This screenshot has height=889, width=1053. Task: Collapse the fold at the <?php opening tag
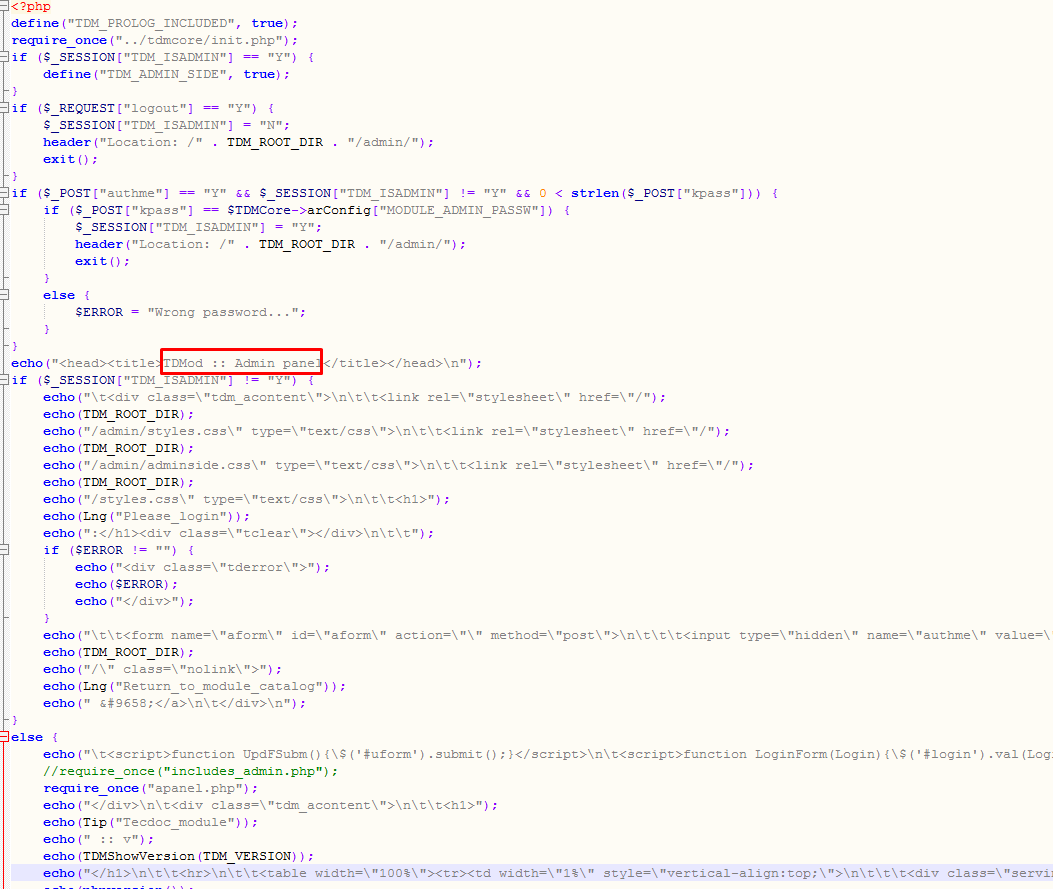(x=3, y=6)
